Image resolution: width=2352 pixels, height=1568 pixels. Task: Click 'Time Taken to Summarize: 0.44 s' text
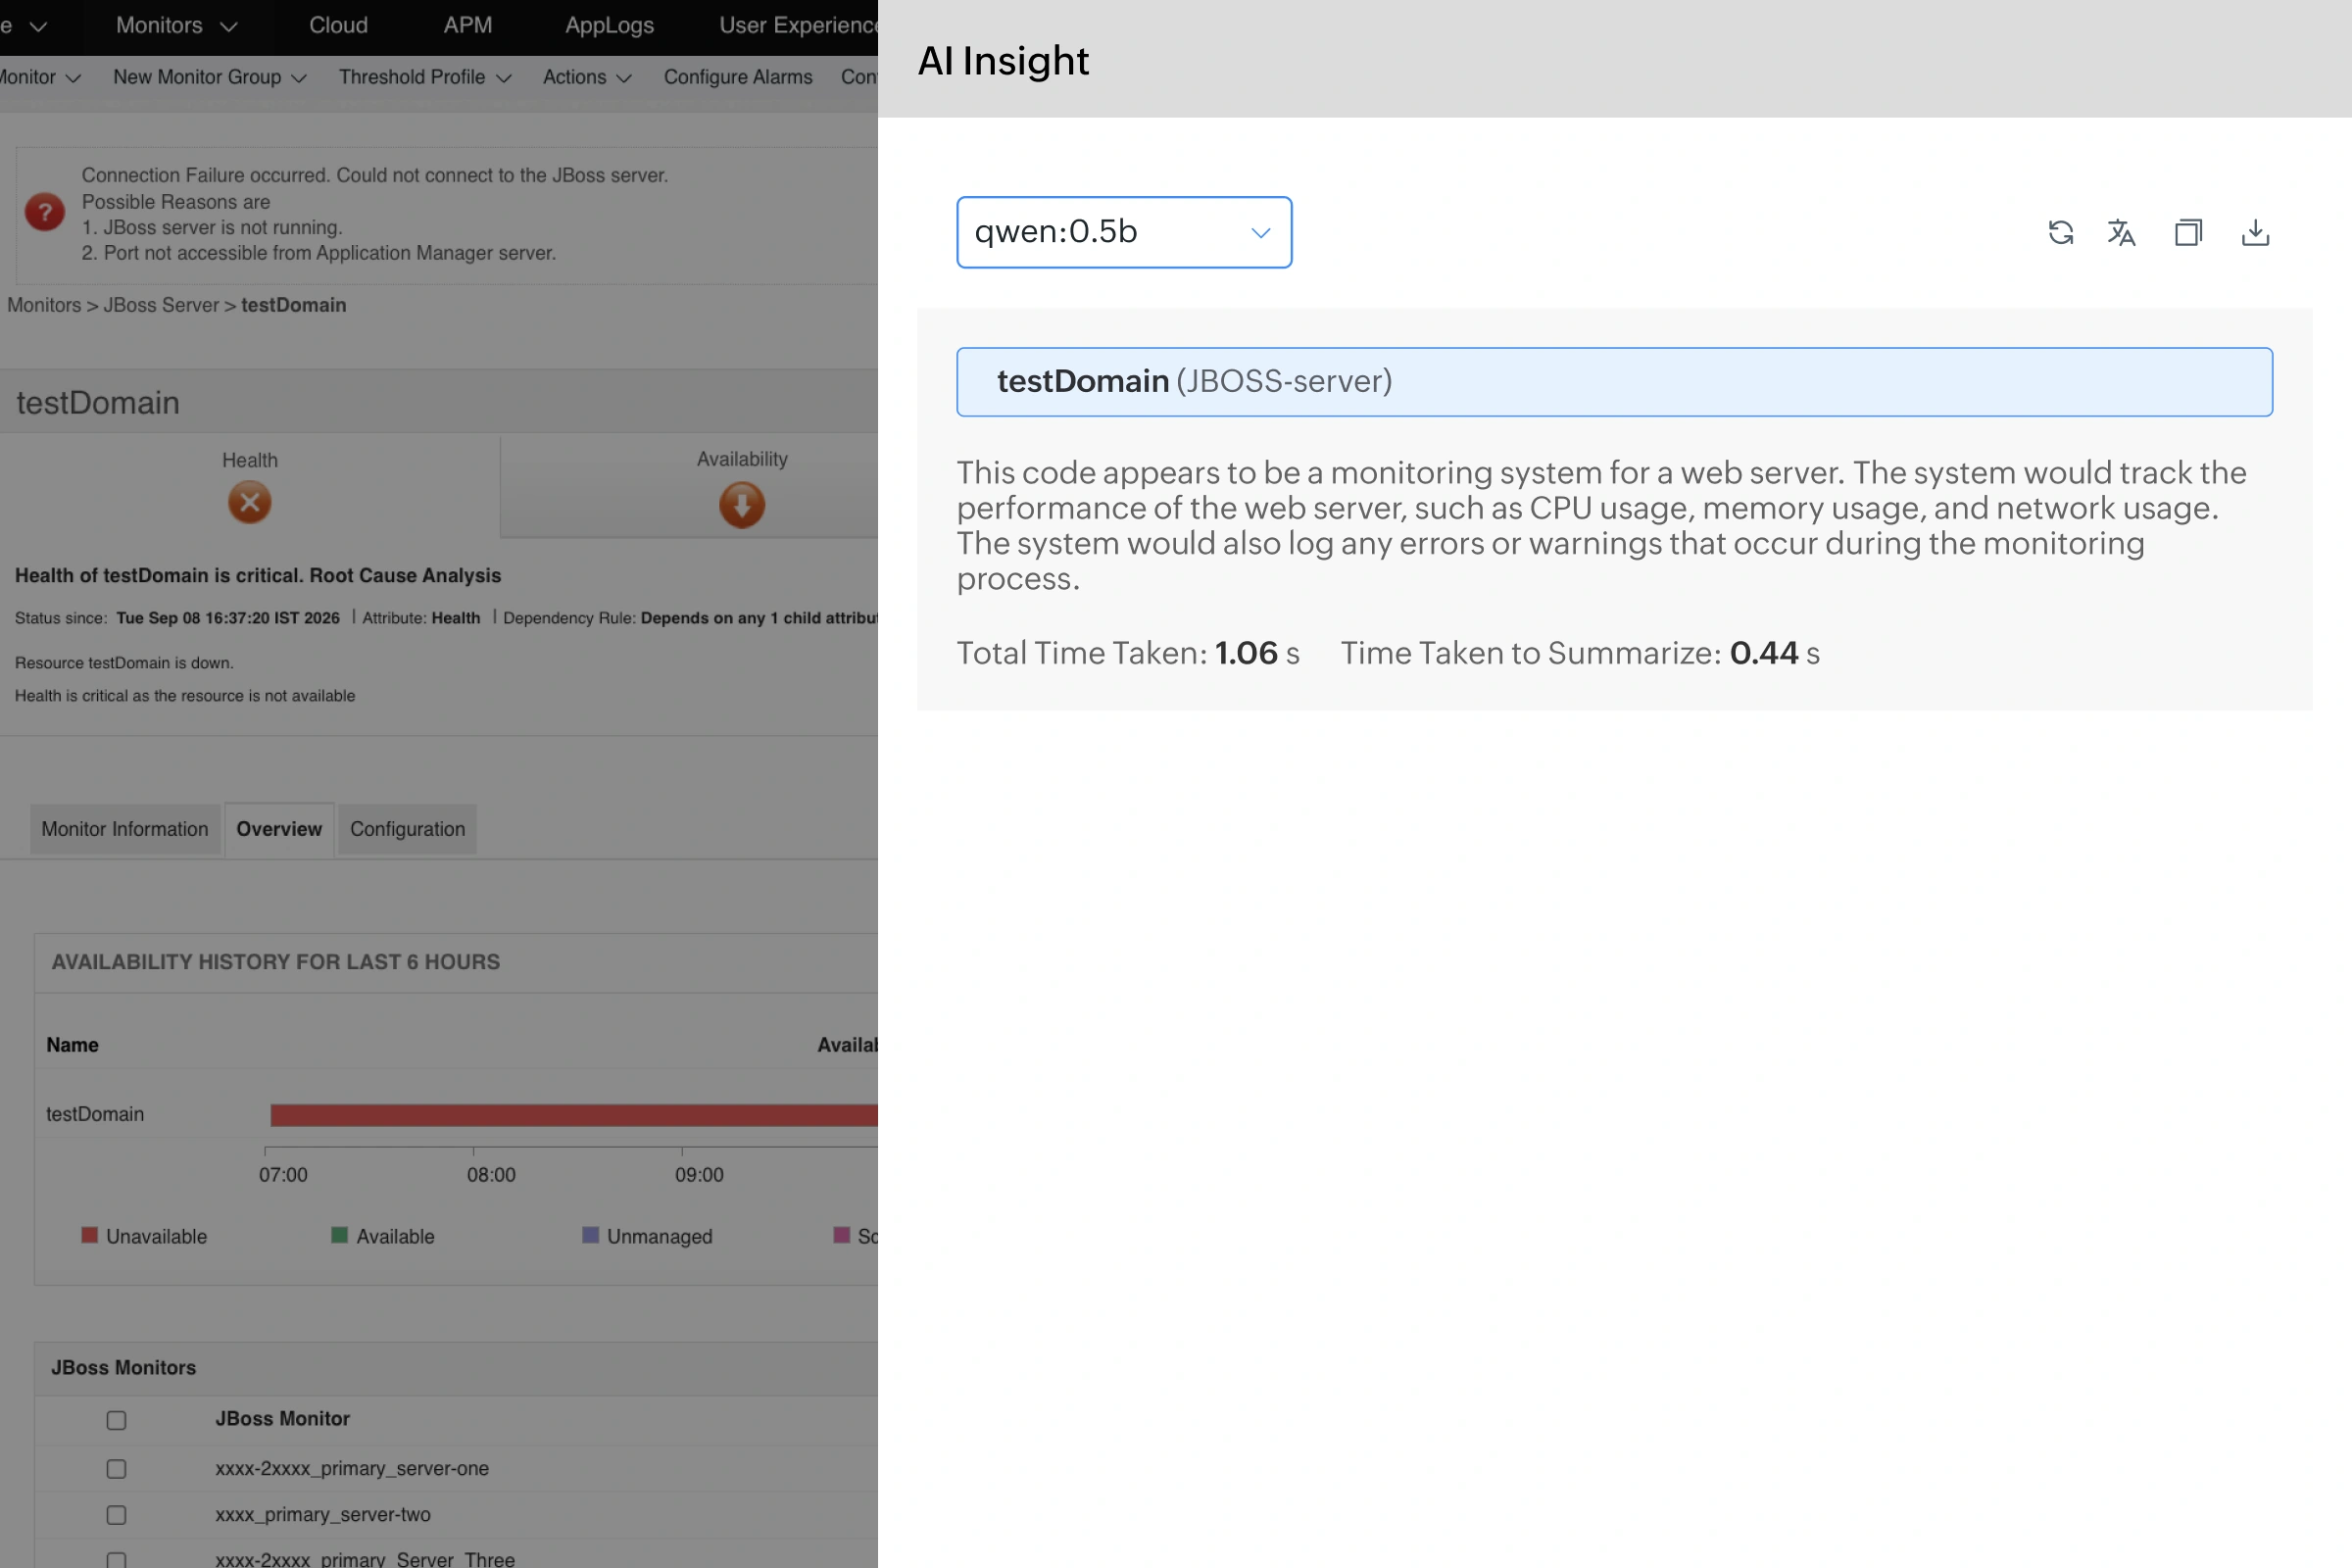(1580, 653)
